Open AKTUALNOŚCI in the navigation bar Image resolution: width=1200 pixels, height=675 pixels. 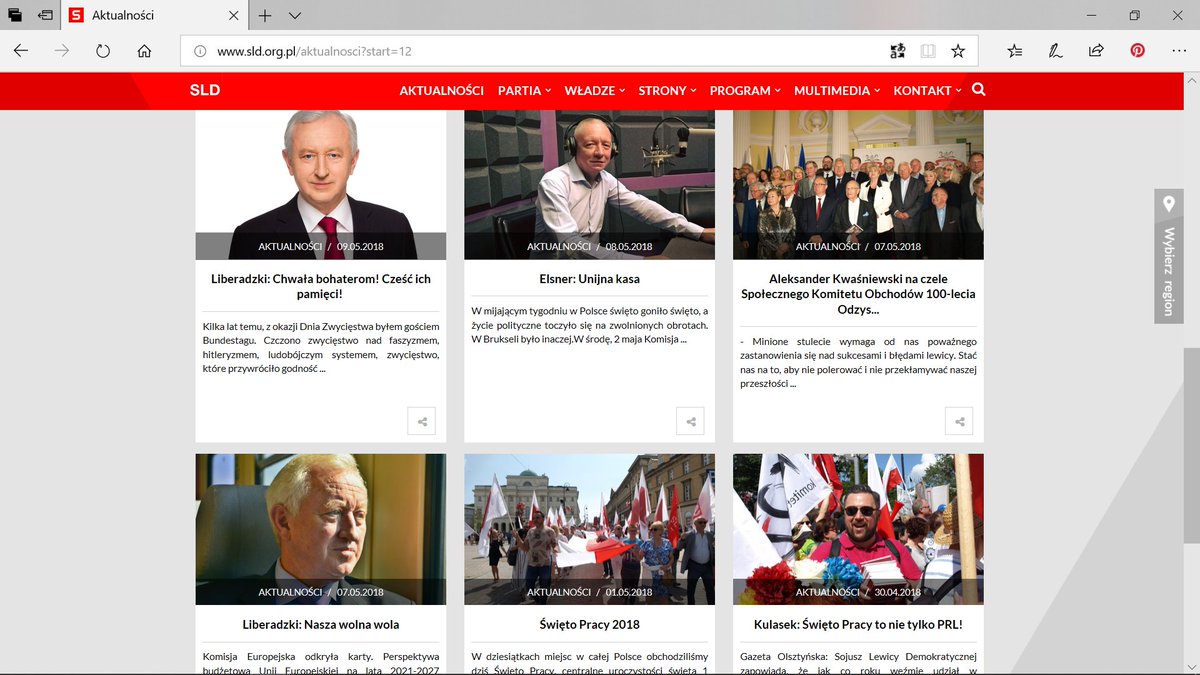(442, 90)
